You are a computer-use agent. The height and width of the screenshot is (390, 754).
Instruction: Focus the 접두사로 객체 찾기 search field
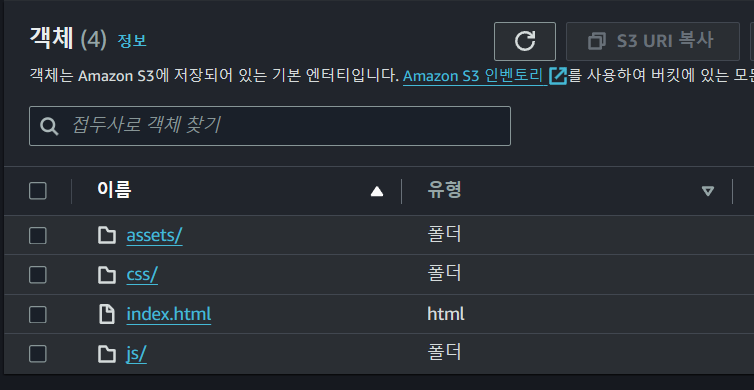270,126
